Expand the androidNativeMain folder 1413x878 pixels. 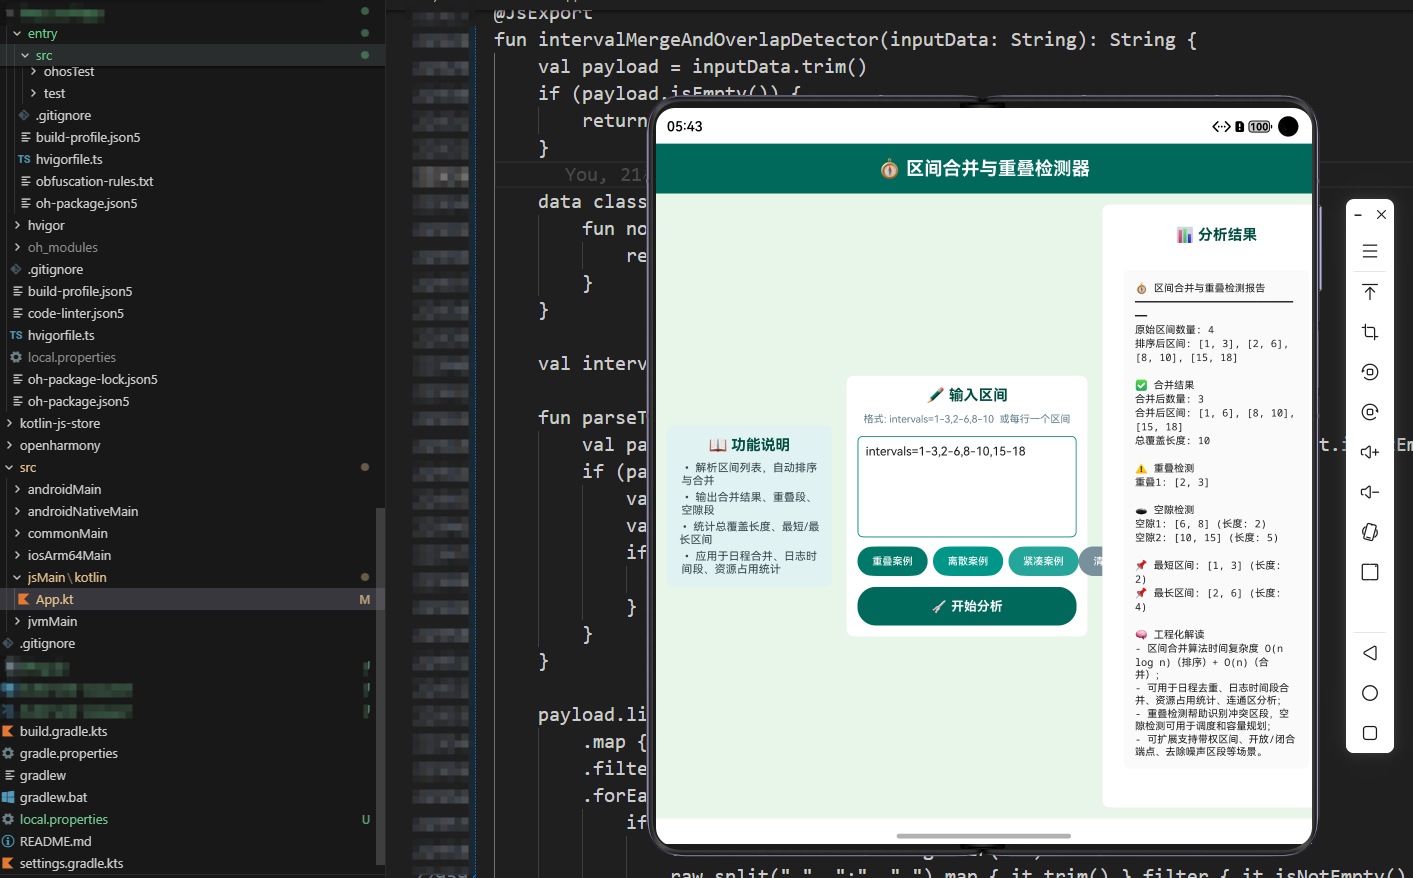(x=17, y=511)
